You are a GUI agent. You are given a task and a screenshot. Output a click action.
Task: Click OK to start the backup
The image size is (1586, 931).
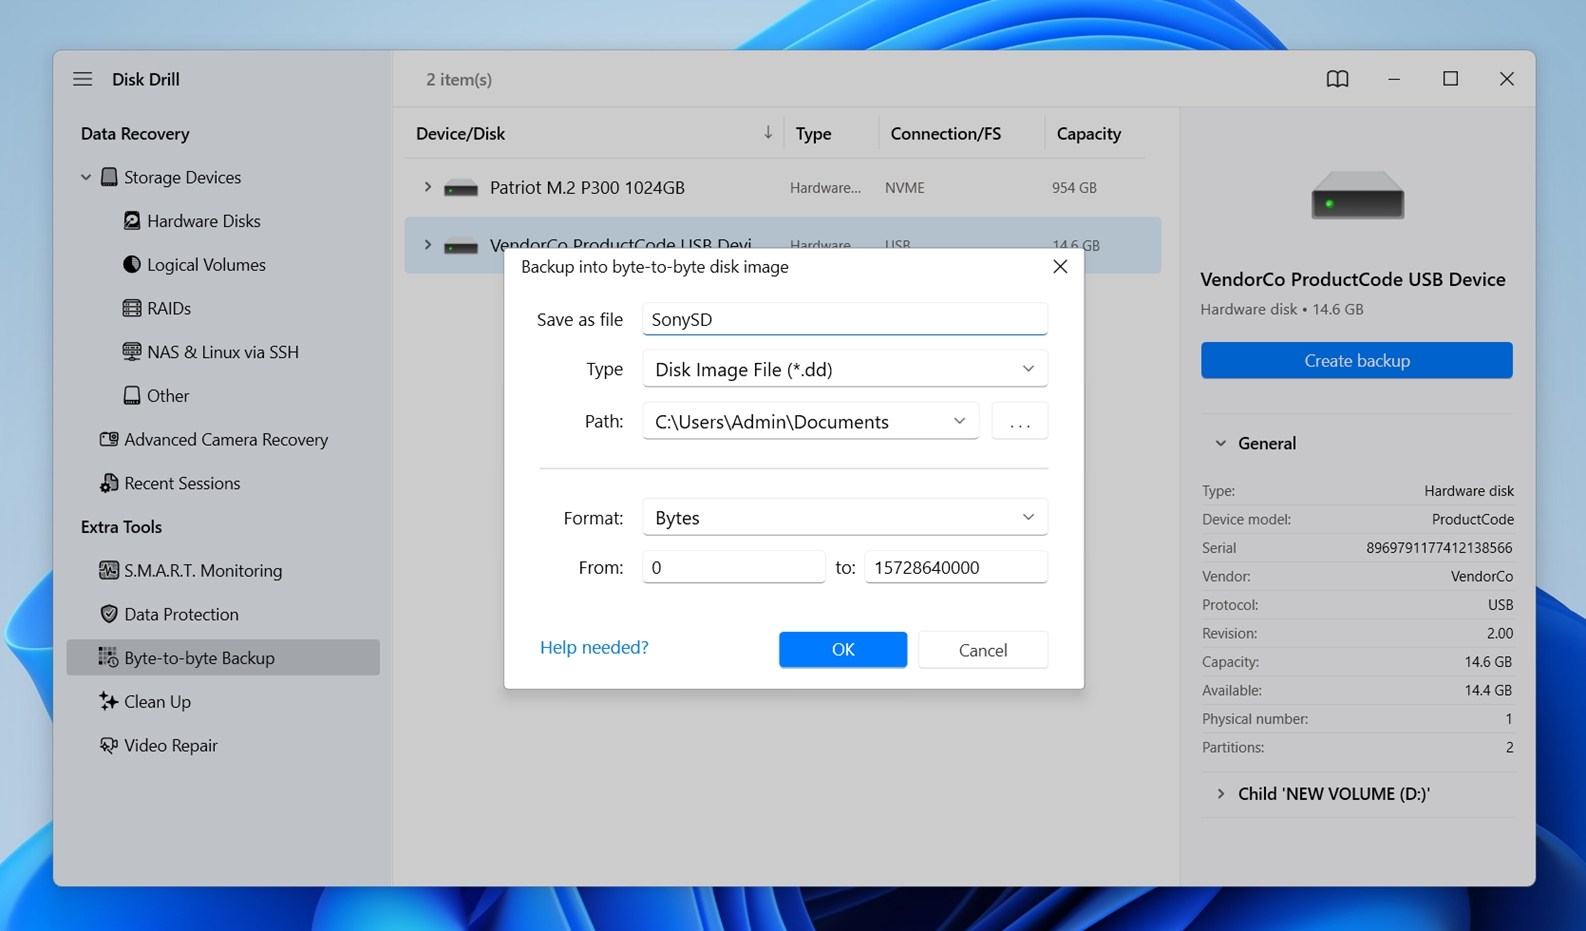[843, 649]
